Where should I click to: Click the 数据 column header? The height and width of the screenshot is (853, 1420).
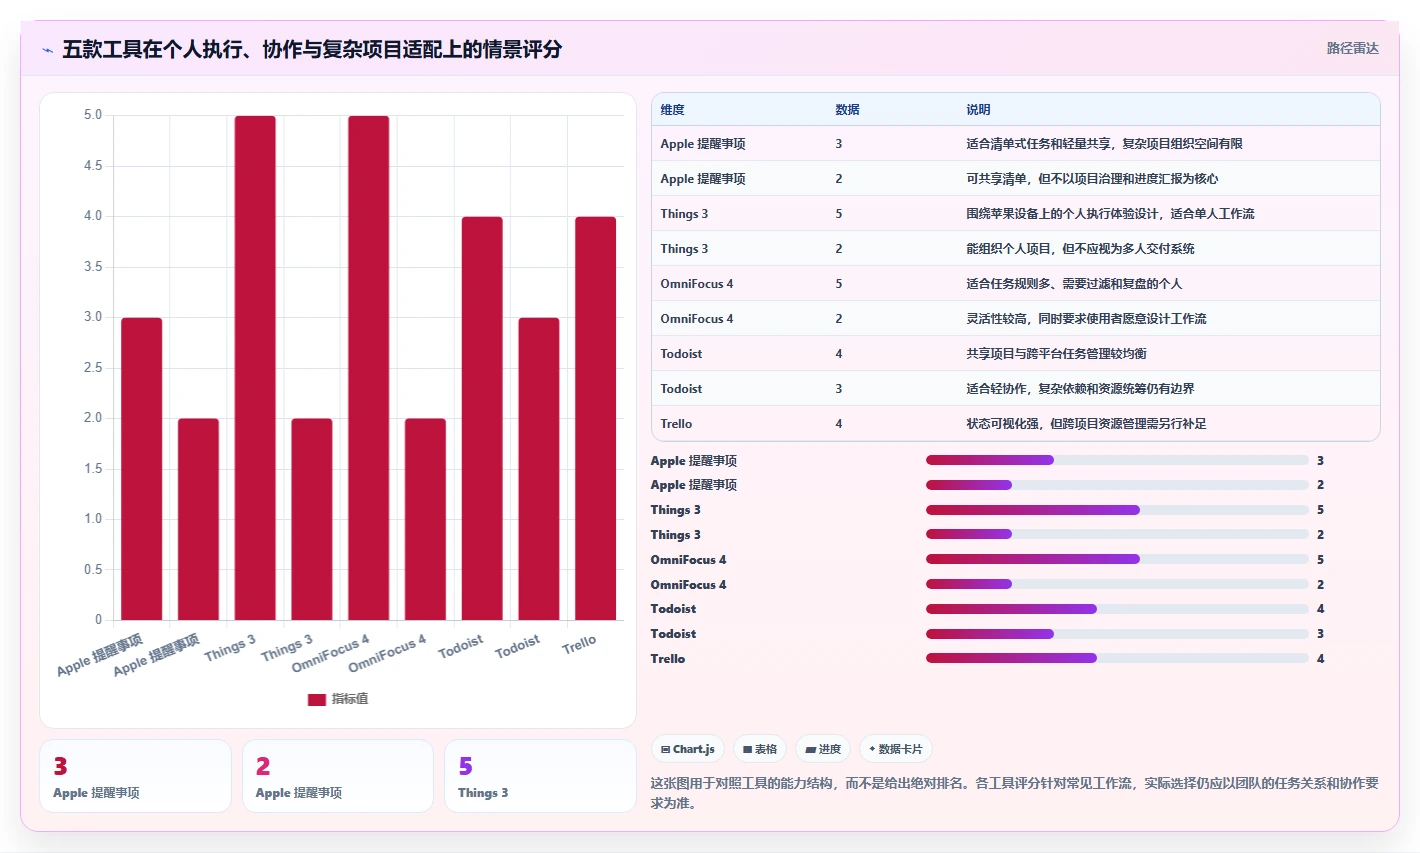[847, 110]
